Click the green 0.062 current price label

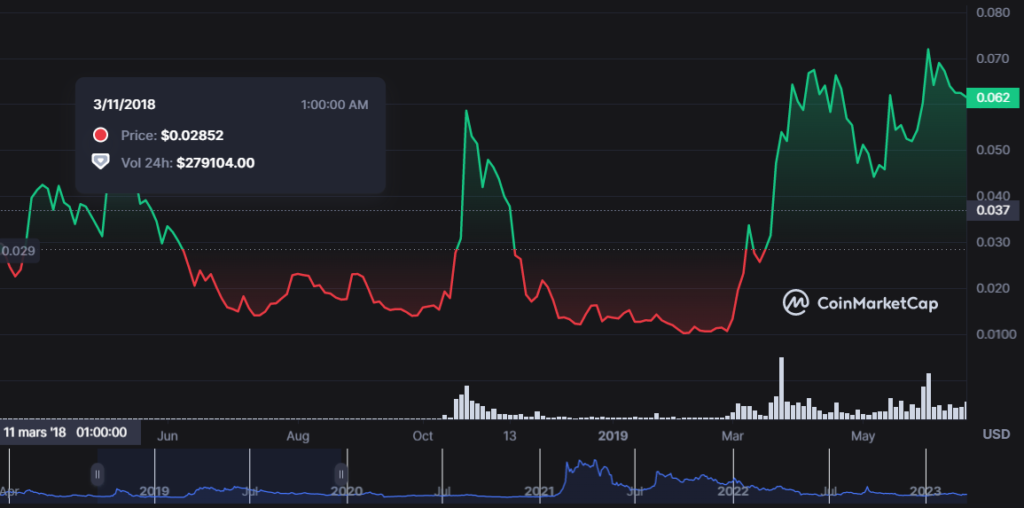993,98
